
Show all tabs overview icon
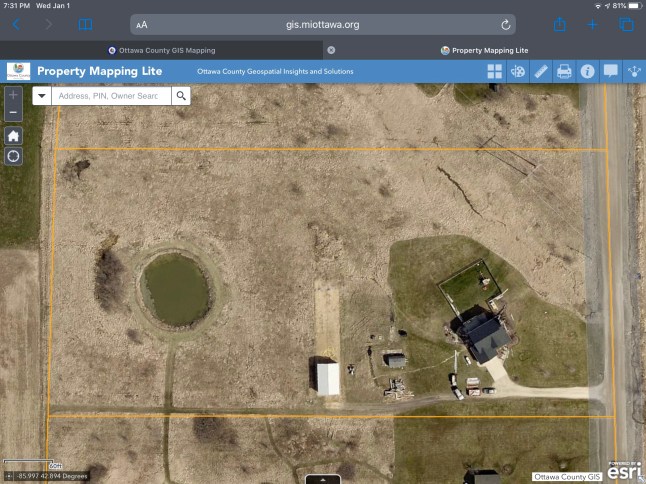point(626,24)
